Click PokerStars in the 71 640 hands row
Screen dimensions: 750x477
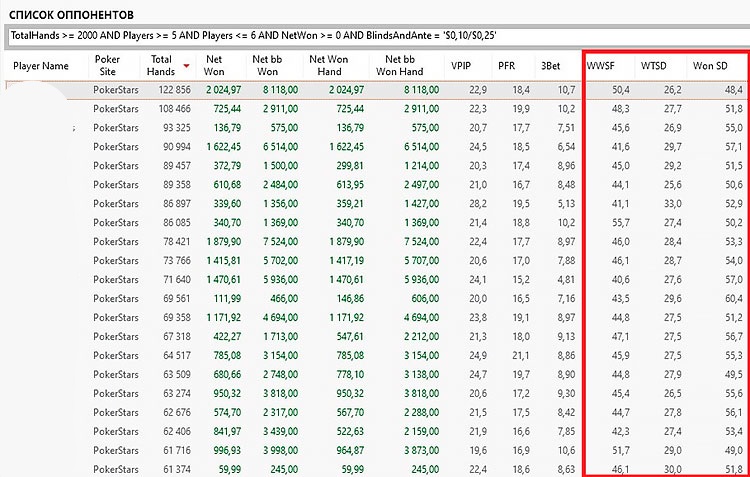116,279
